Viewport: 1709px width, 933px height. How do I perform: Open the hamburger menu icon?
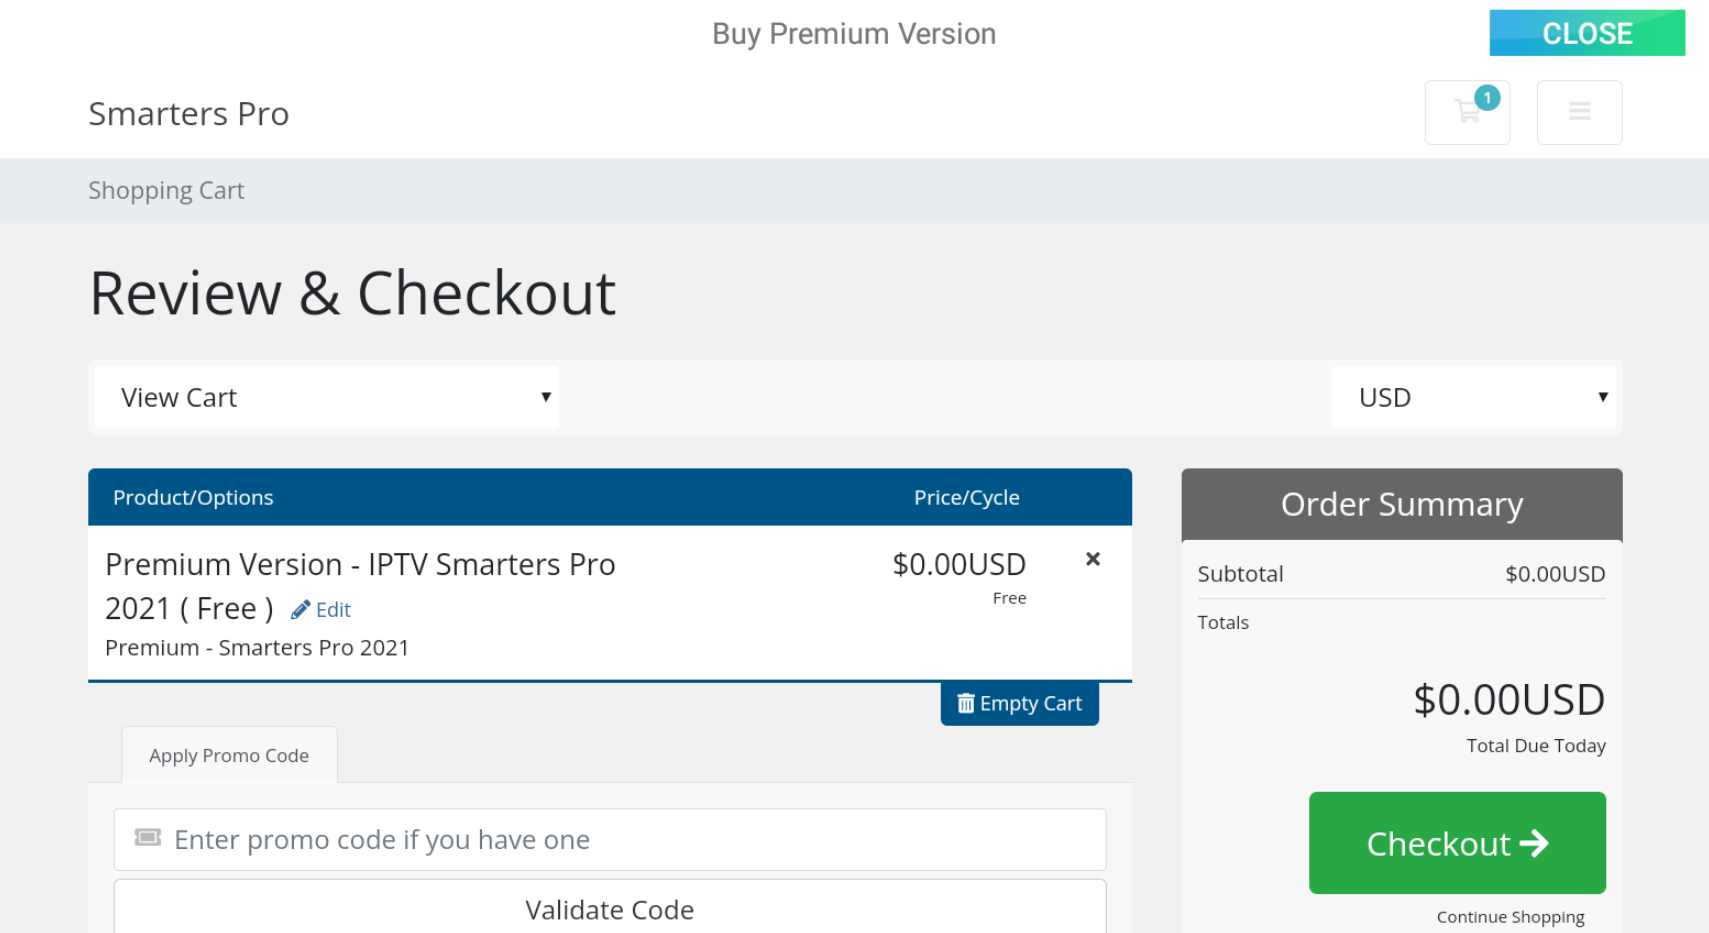pos(1579,112)
